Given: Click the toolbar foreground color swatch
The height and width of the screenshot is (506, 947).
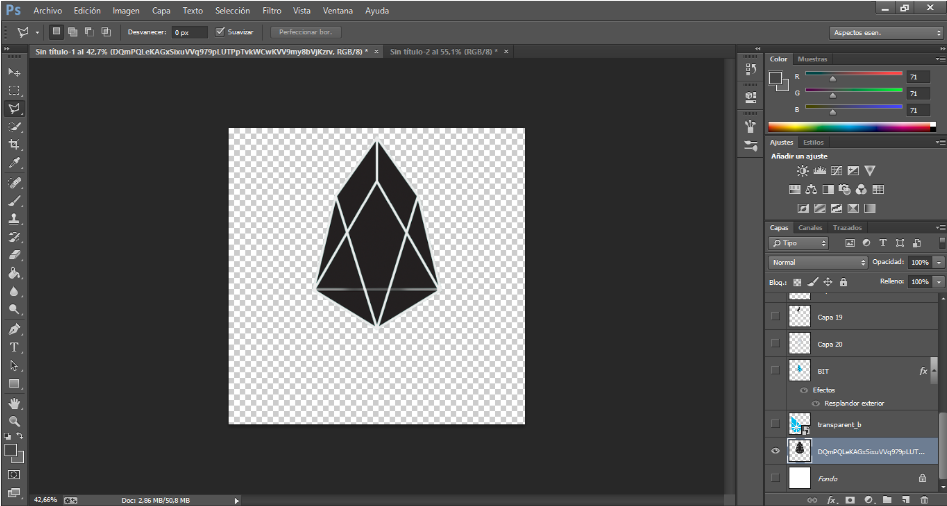Looking at the screenshot, I should click(10, 450).
